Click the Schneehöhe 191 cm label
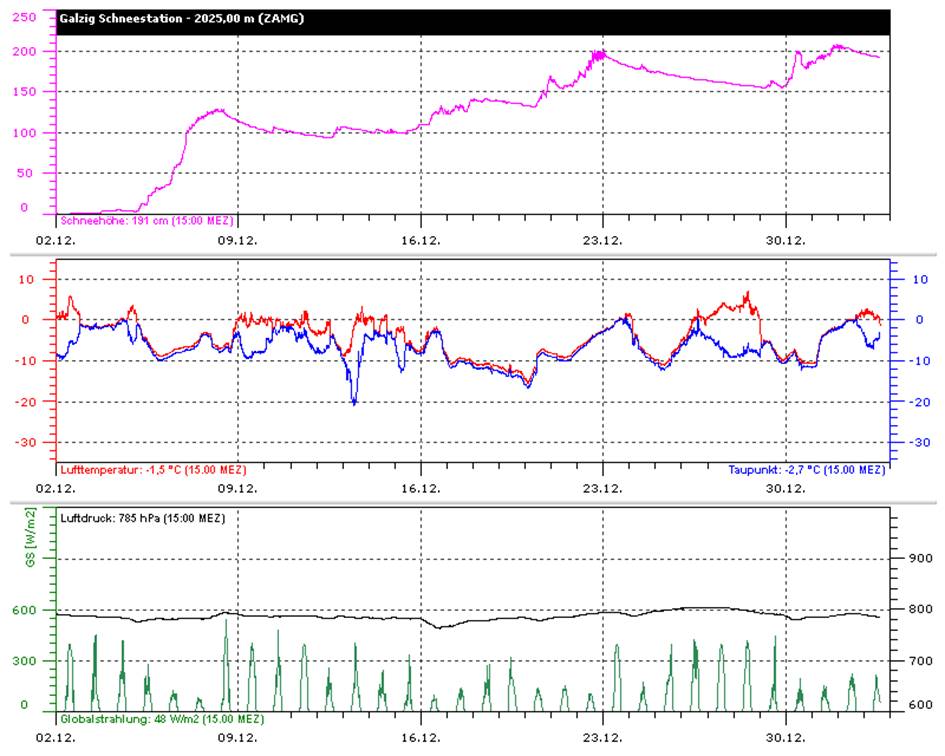This screenshot has height=756, width=945. tap(146, 221)
